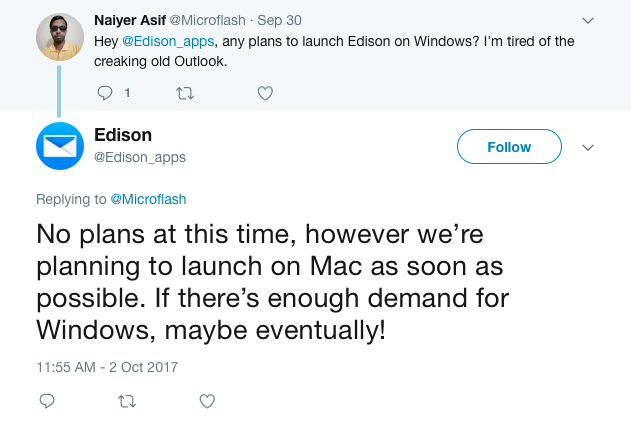Click the reply count 1 on first tweet
The height and width of the screenshot is (433, 631).
(127, 93)
